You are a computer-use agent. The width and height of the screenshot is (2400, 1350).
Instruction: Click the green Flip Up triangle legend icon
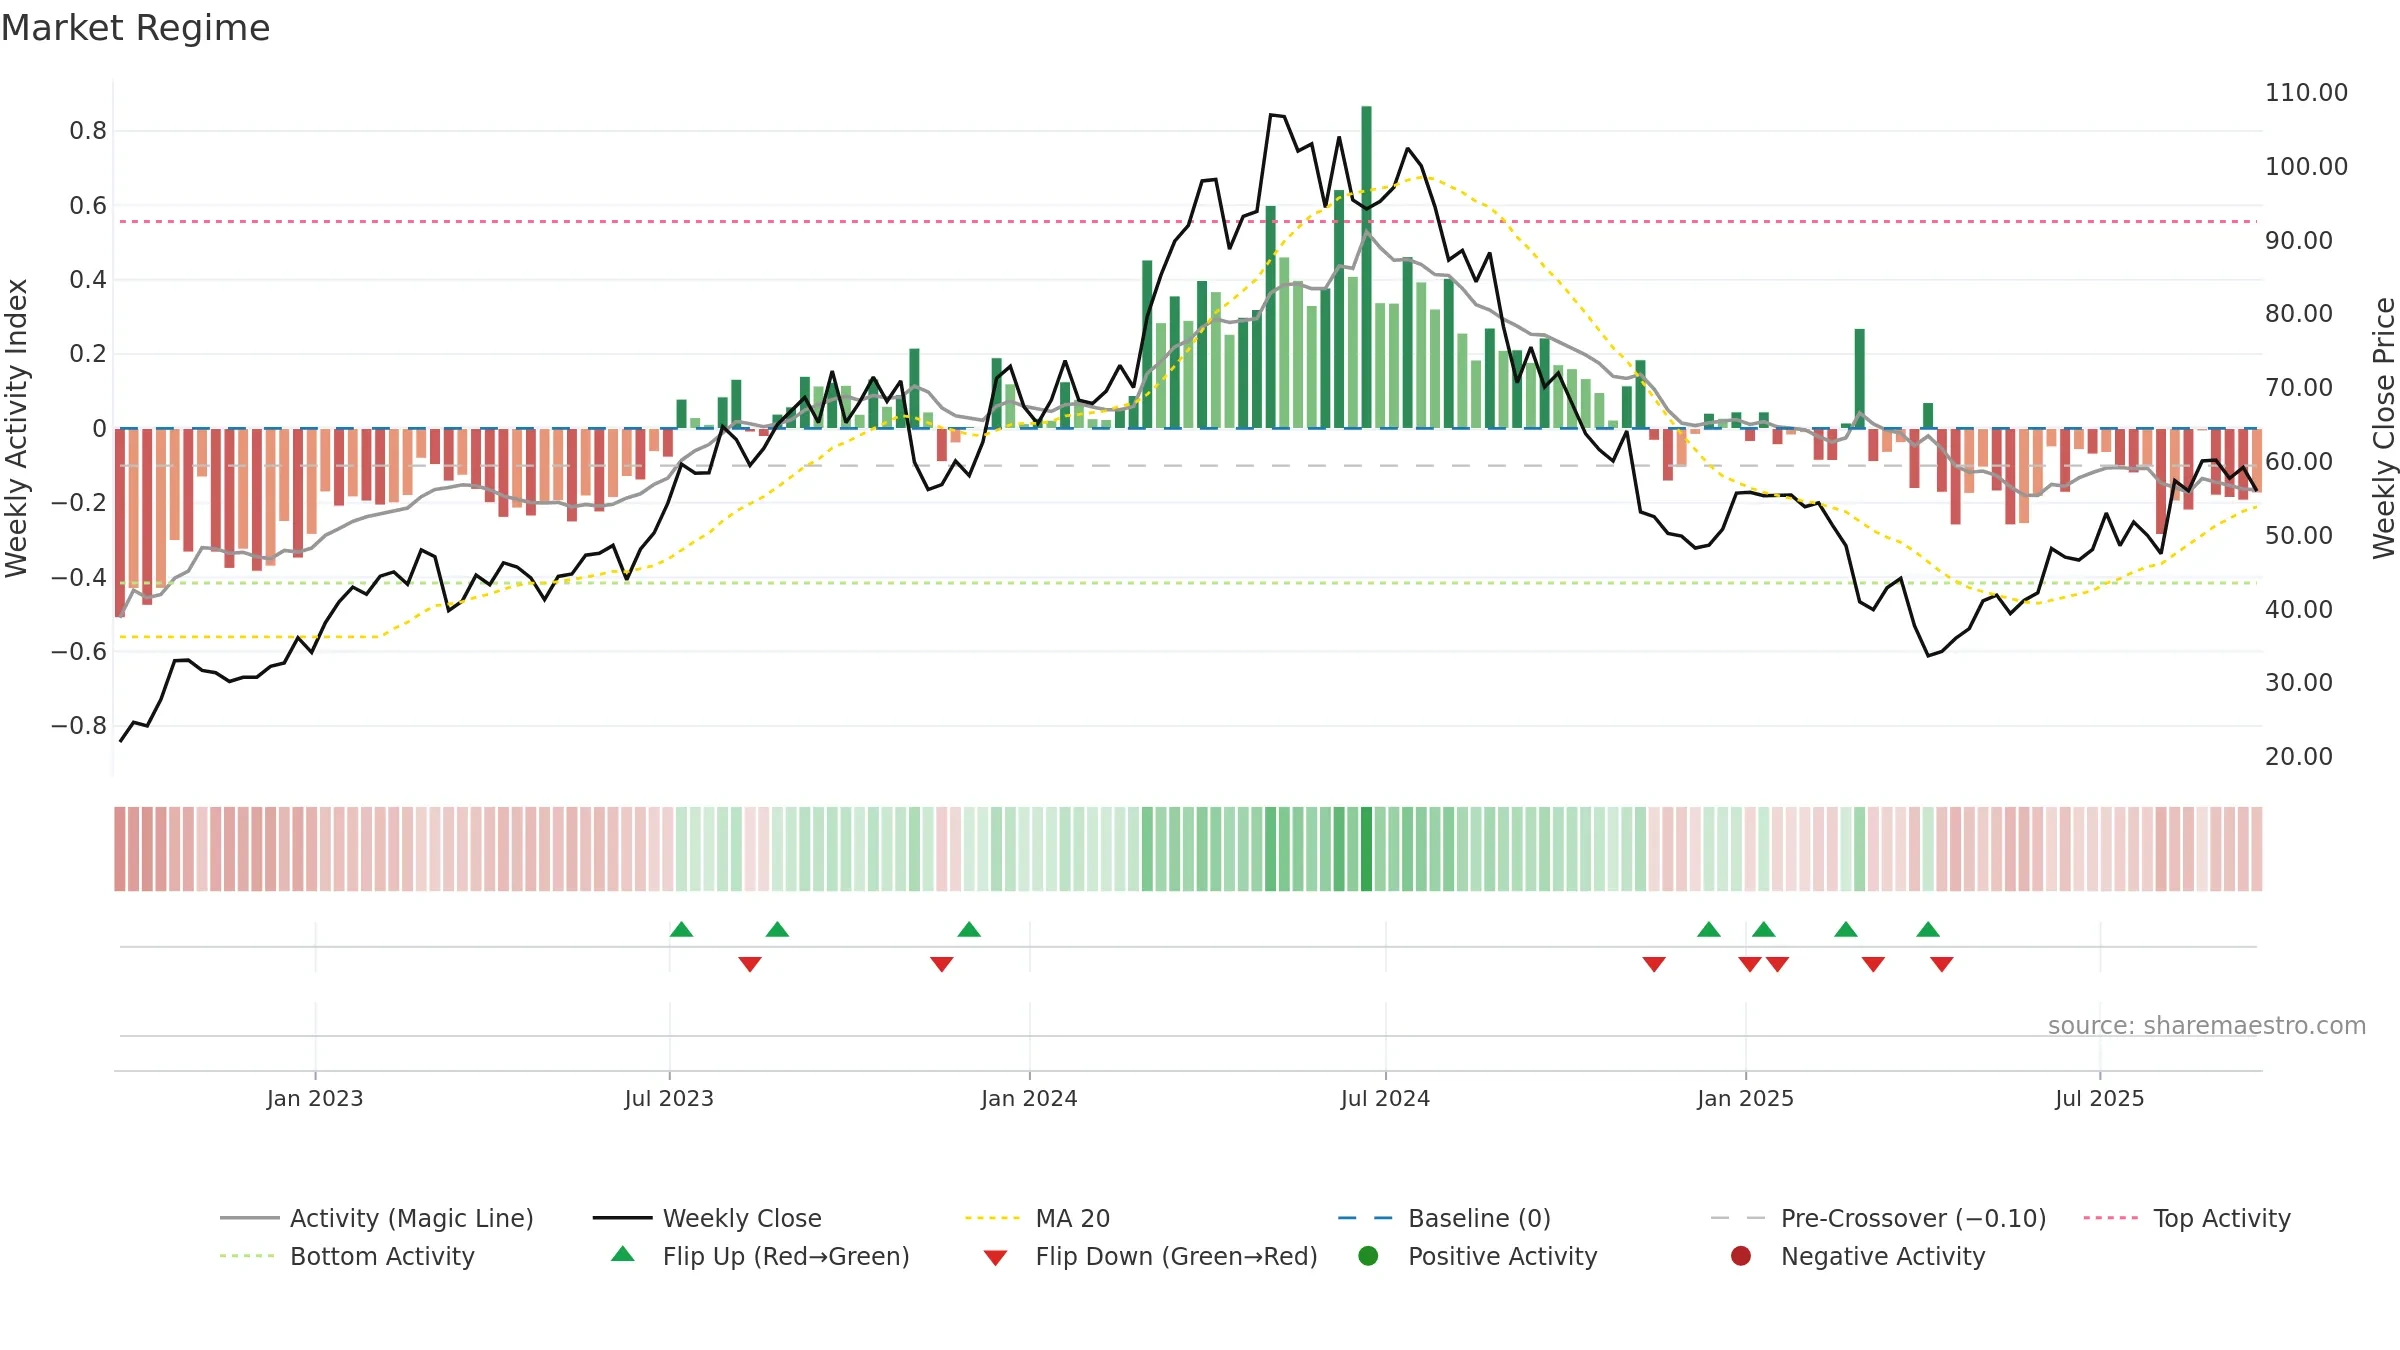coord(623,1254)
